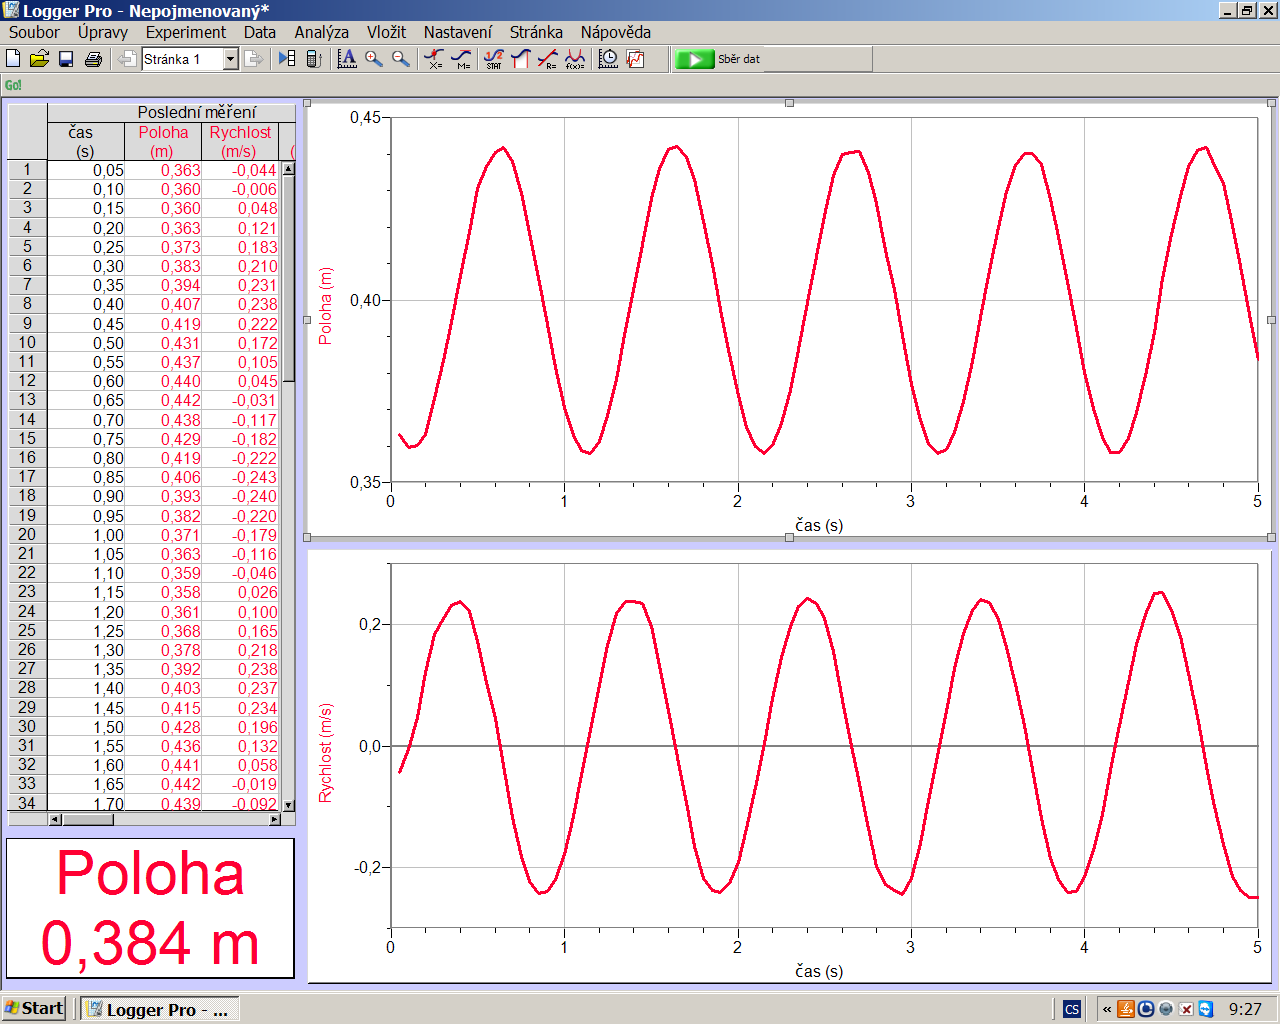This screenshot has height=1024, width=1280.
Task: Click the čas (s) label of the top graph
Action: (819, 525)
